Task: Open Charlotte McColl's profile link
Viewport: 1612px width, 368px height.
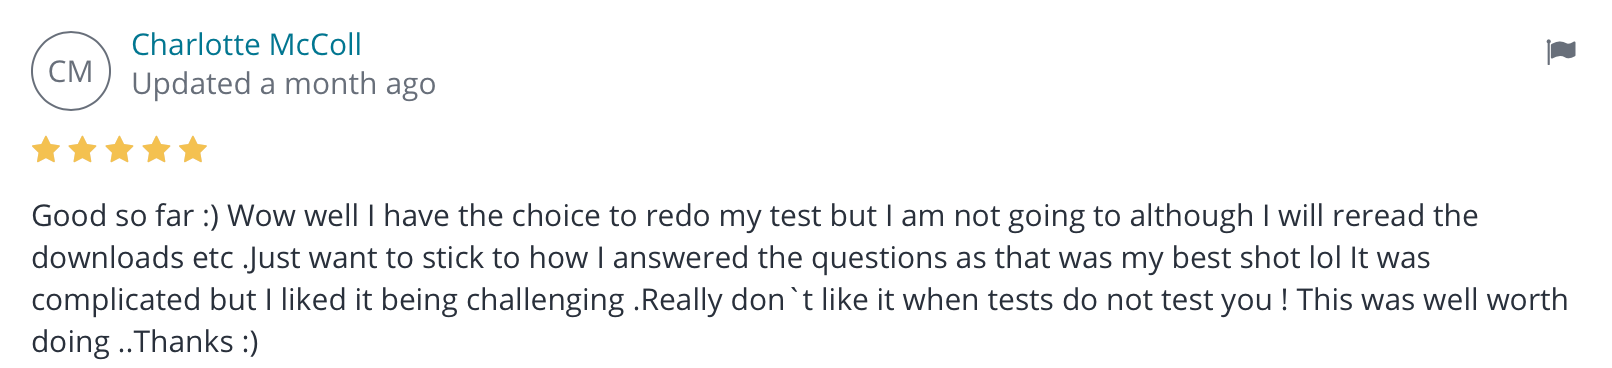Action: coord(246,45)
